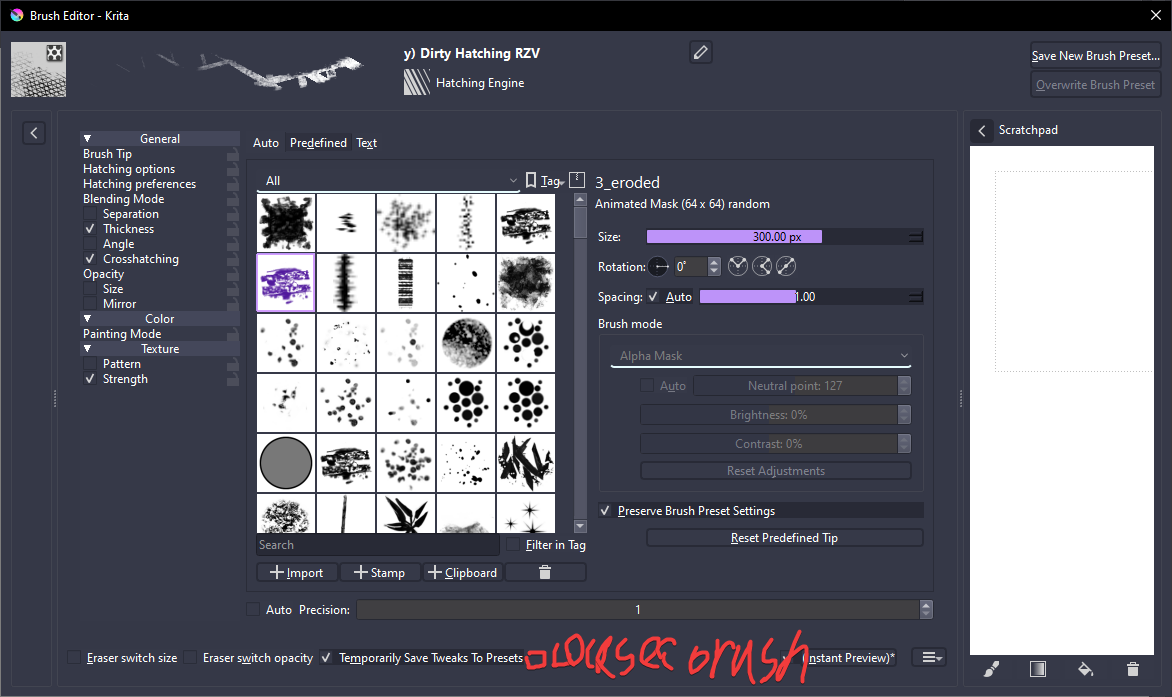Click the Clipboard button

[x=463, y=572]
